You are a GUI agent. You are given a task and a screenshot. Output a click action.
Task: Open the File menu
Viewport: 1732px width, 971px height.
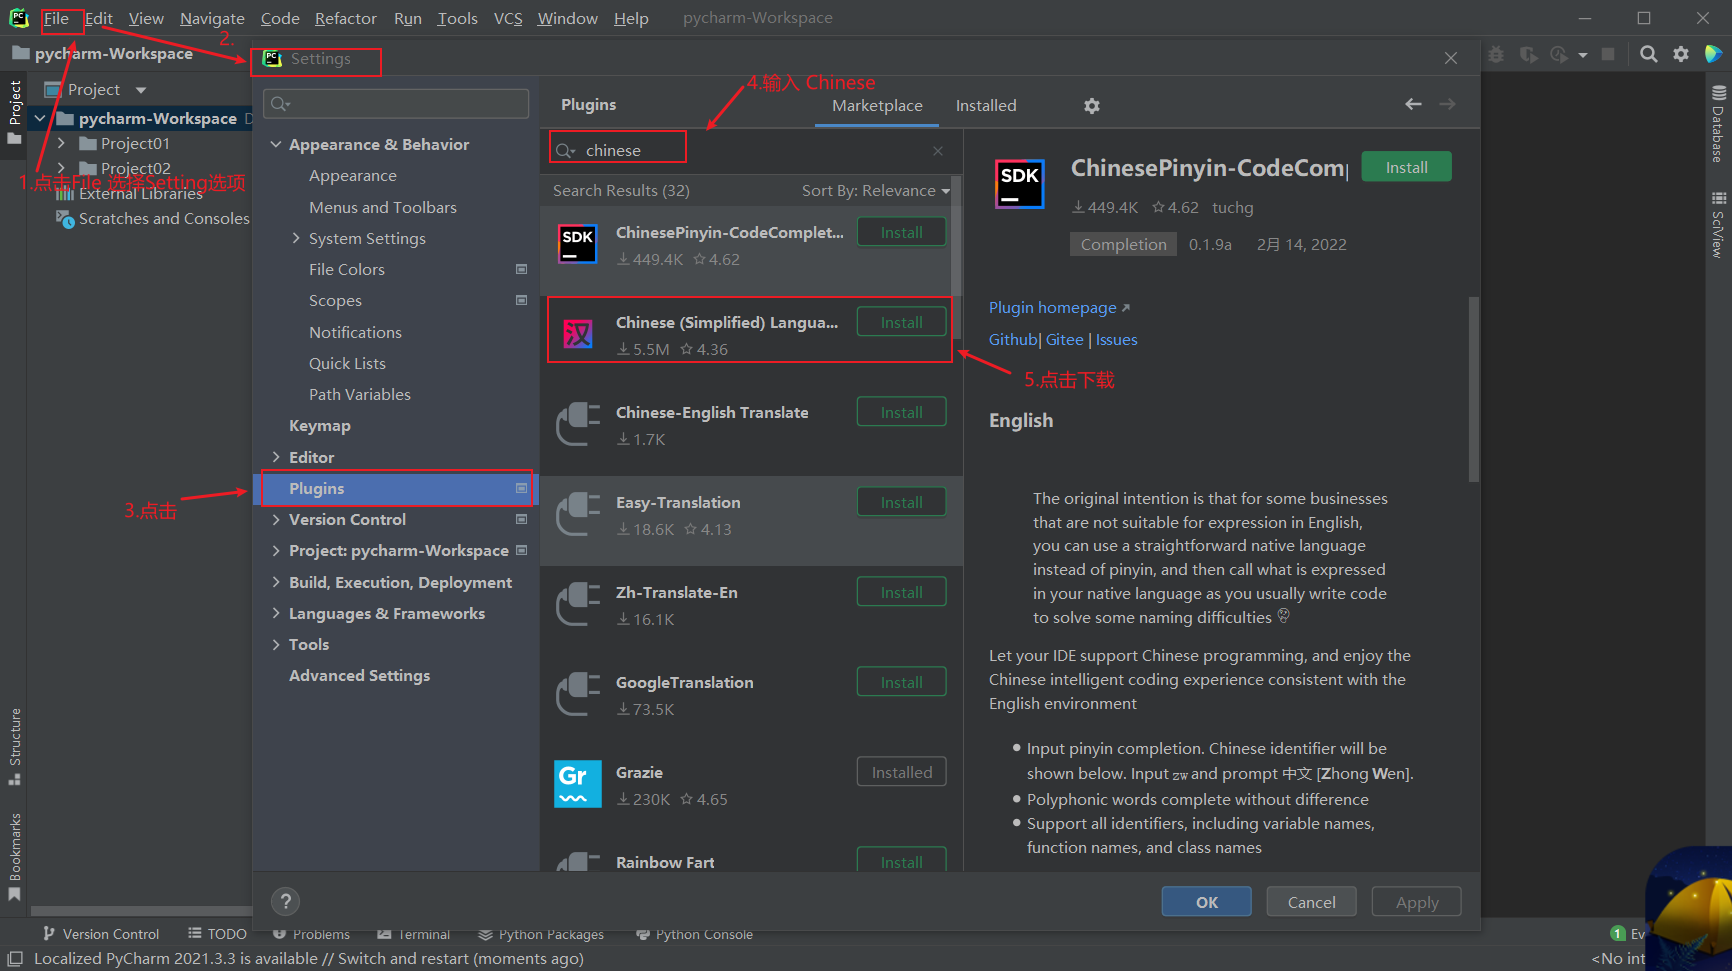tap(56, 18)
